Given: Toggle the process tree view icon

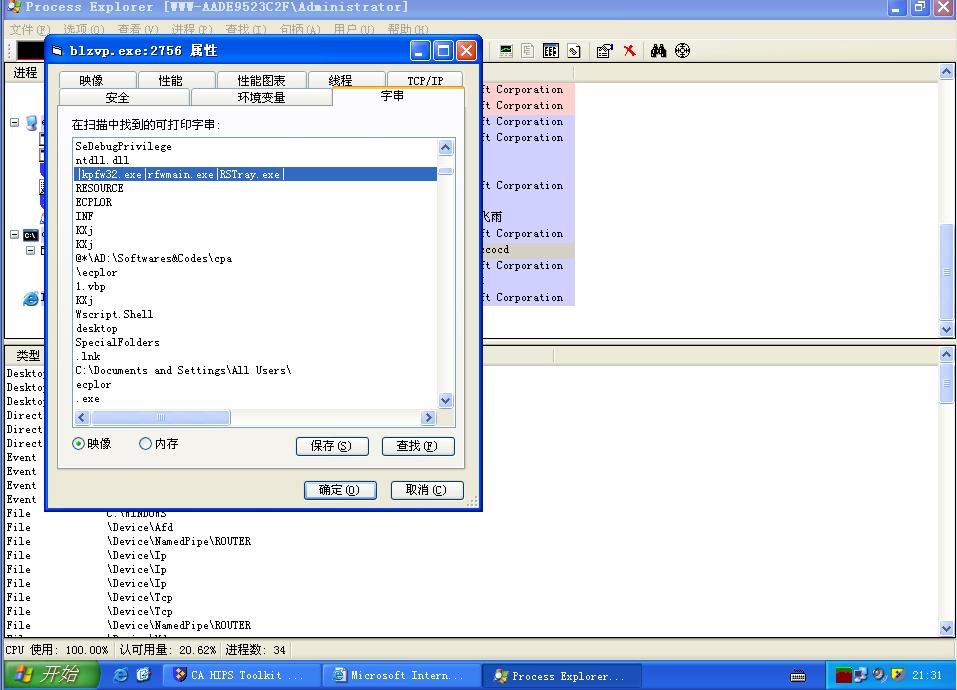Looking at the screenshot, I should click(527, 51).
